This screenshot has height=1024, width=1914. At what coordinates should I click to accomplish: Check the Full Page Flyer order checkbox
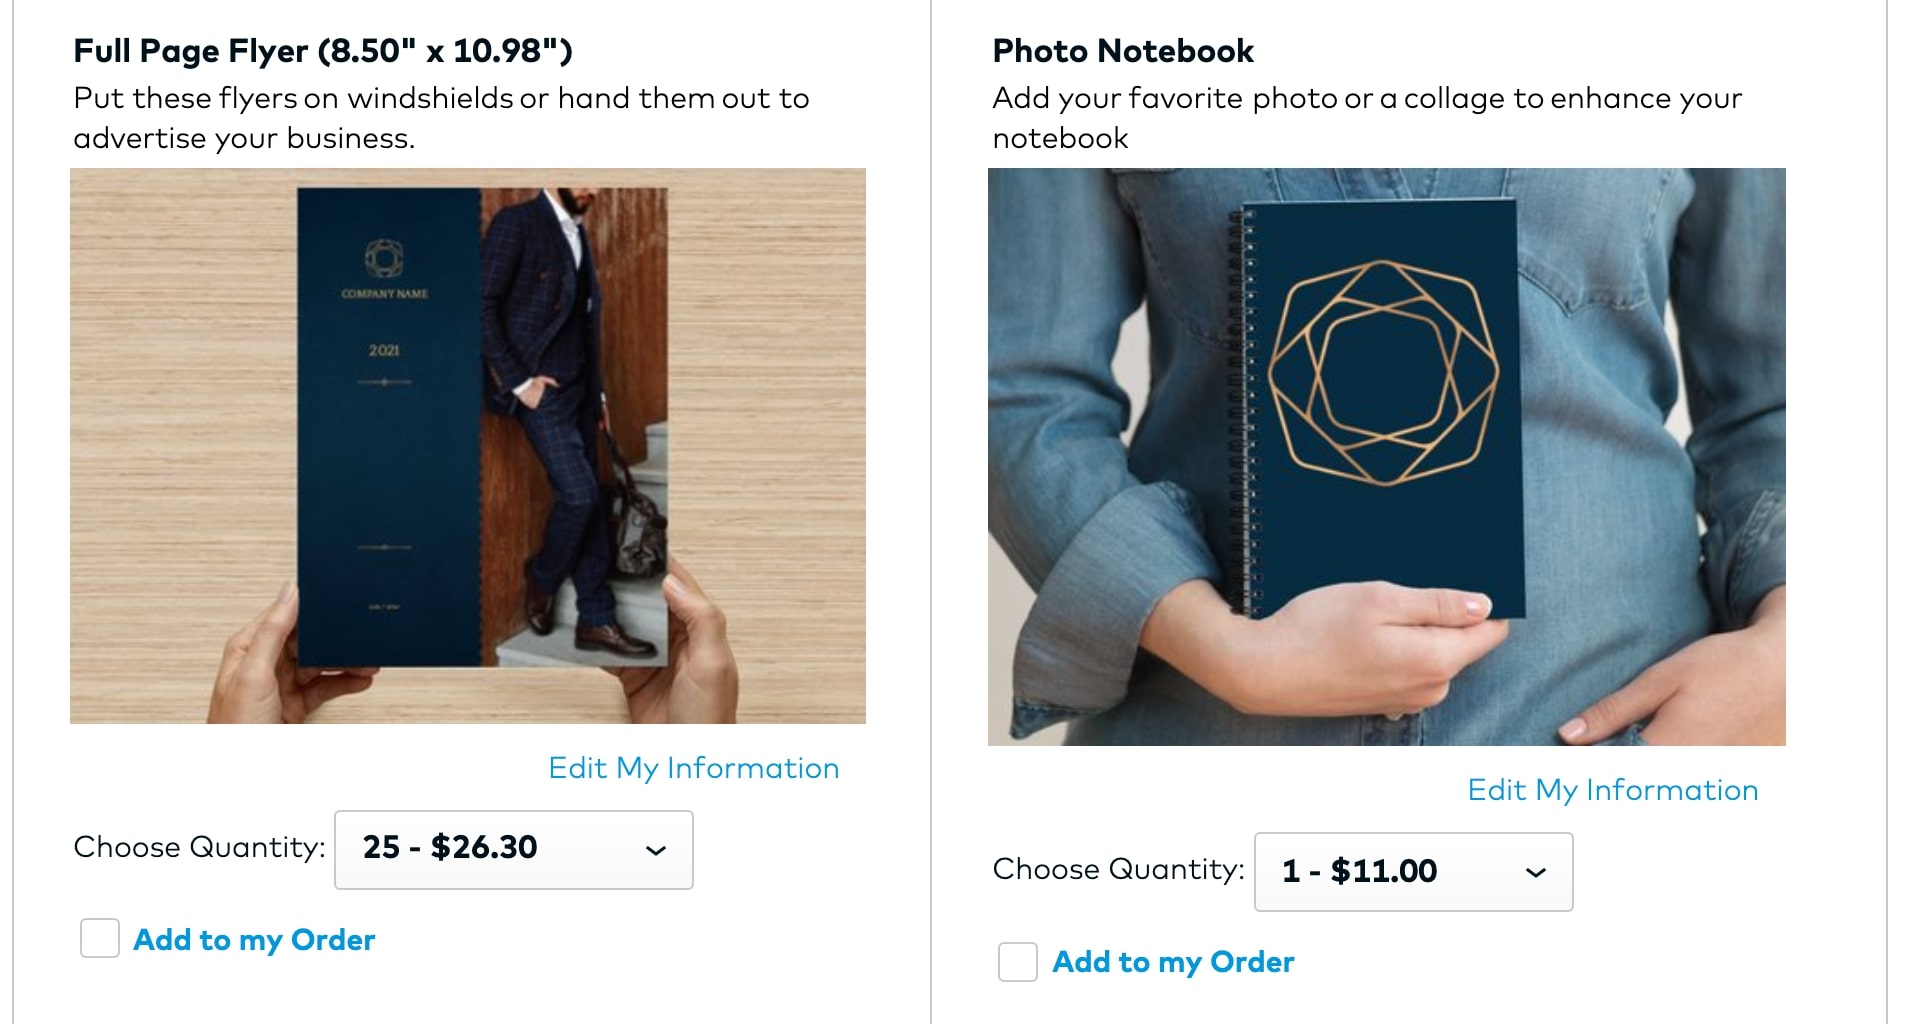(x=100, y=939)
